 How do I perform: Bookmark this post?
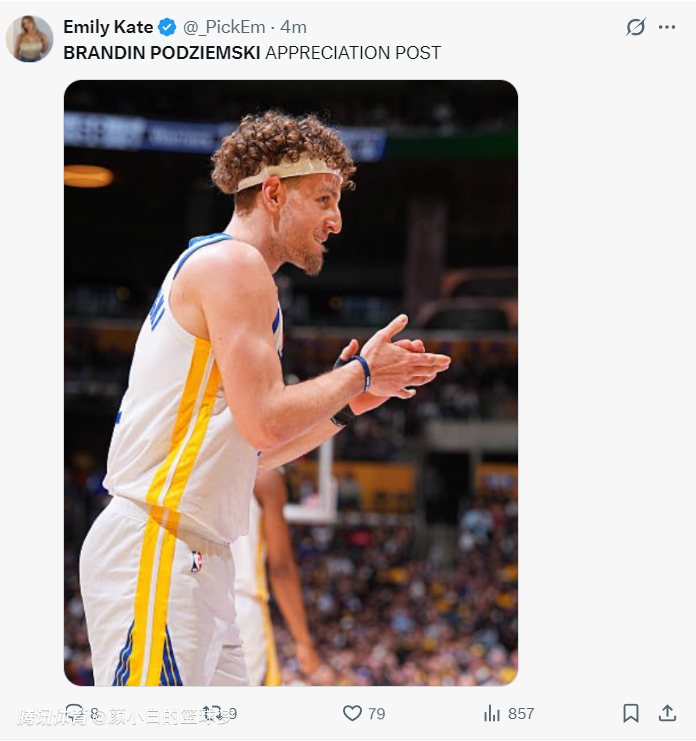[x=631, y=713]
